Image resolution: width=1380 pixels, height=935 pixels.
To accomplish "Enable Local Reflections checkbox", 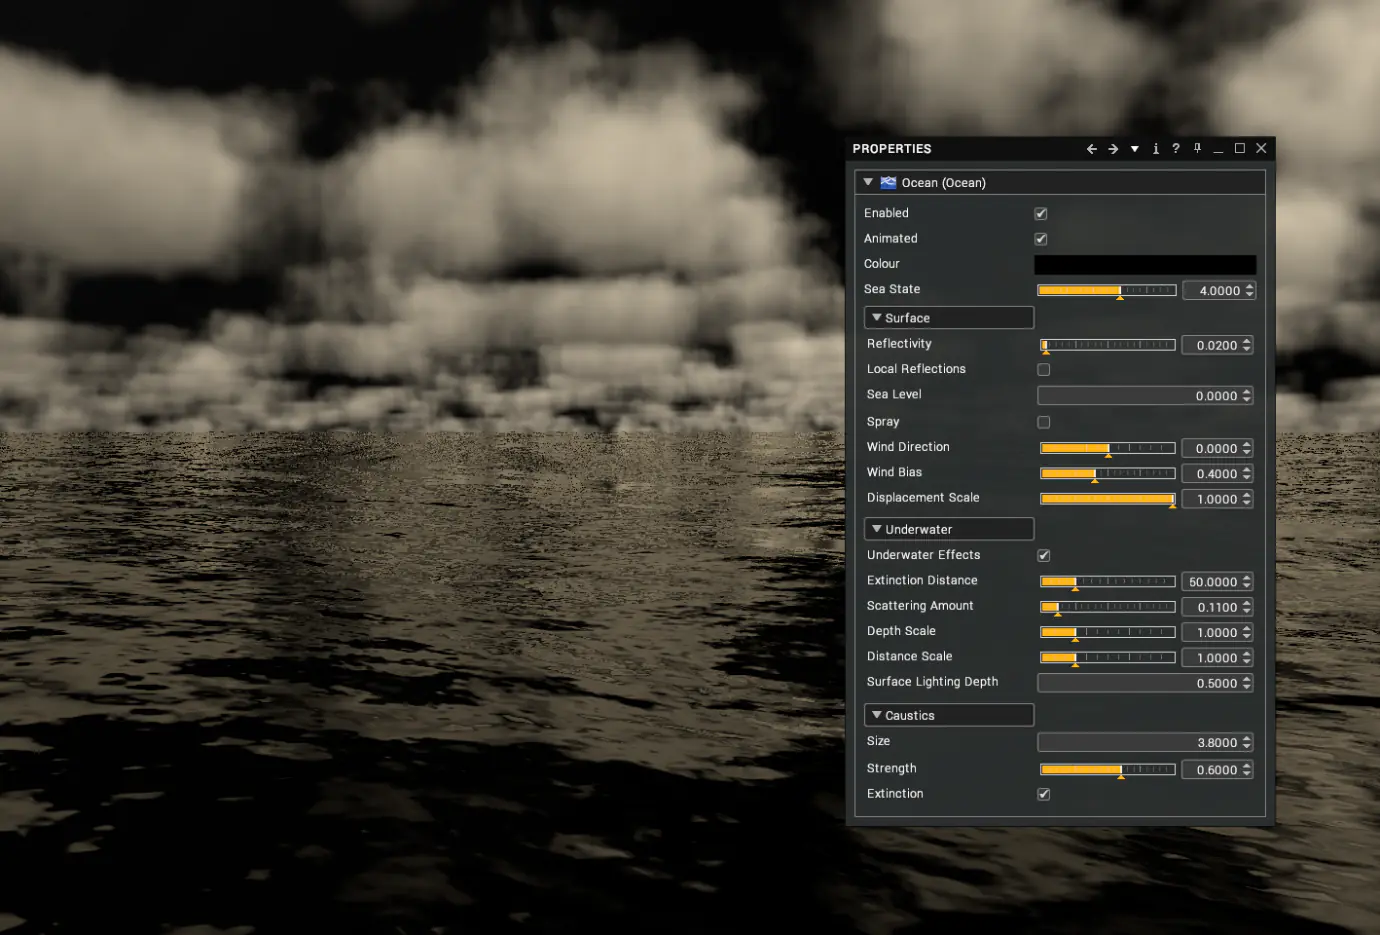I will click(x=1044, y=369).
